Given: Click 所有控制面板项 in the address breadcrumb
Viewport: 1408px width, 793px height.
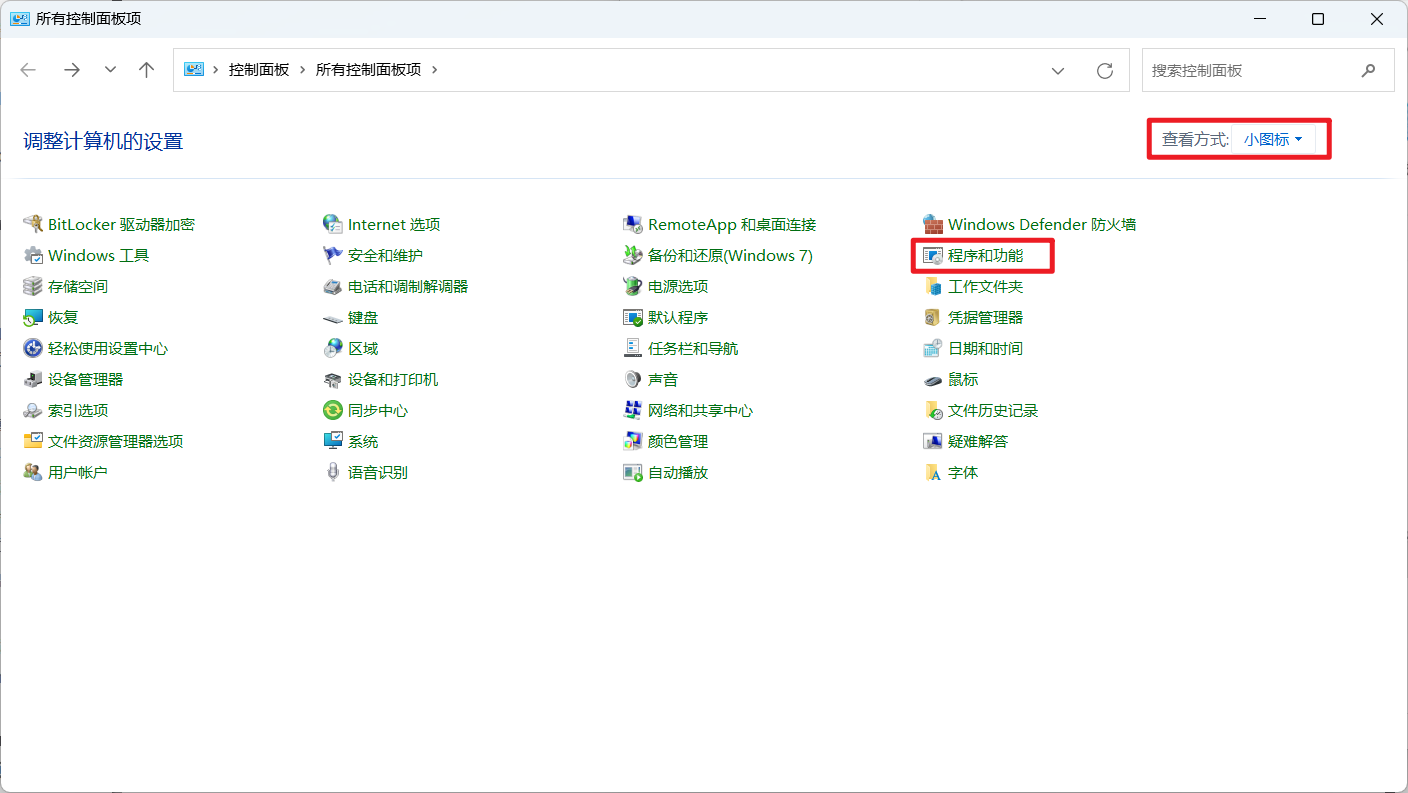Looking at the screenshot, I should 368,70.
